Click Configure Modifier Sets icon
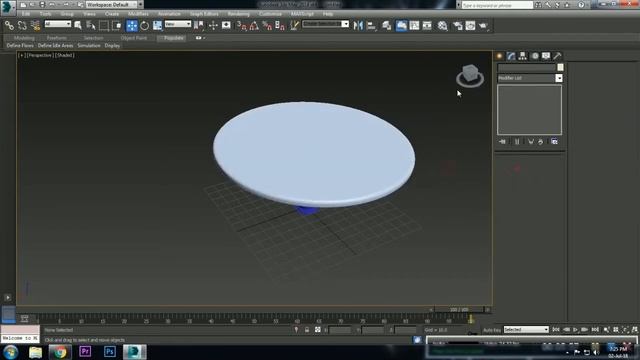Screen dimensions: 640x360 (554, 142)
